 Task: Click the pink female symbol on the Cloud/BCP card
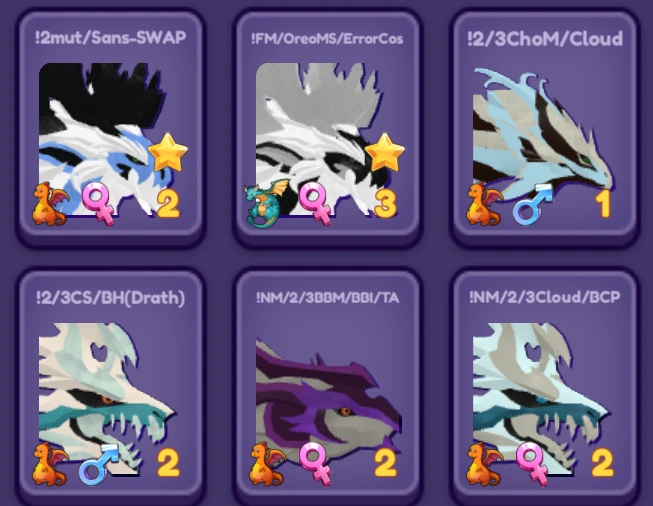[535, 464]
